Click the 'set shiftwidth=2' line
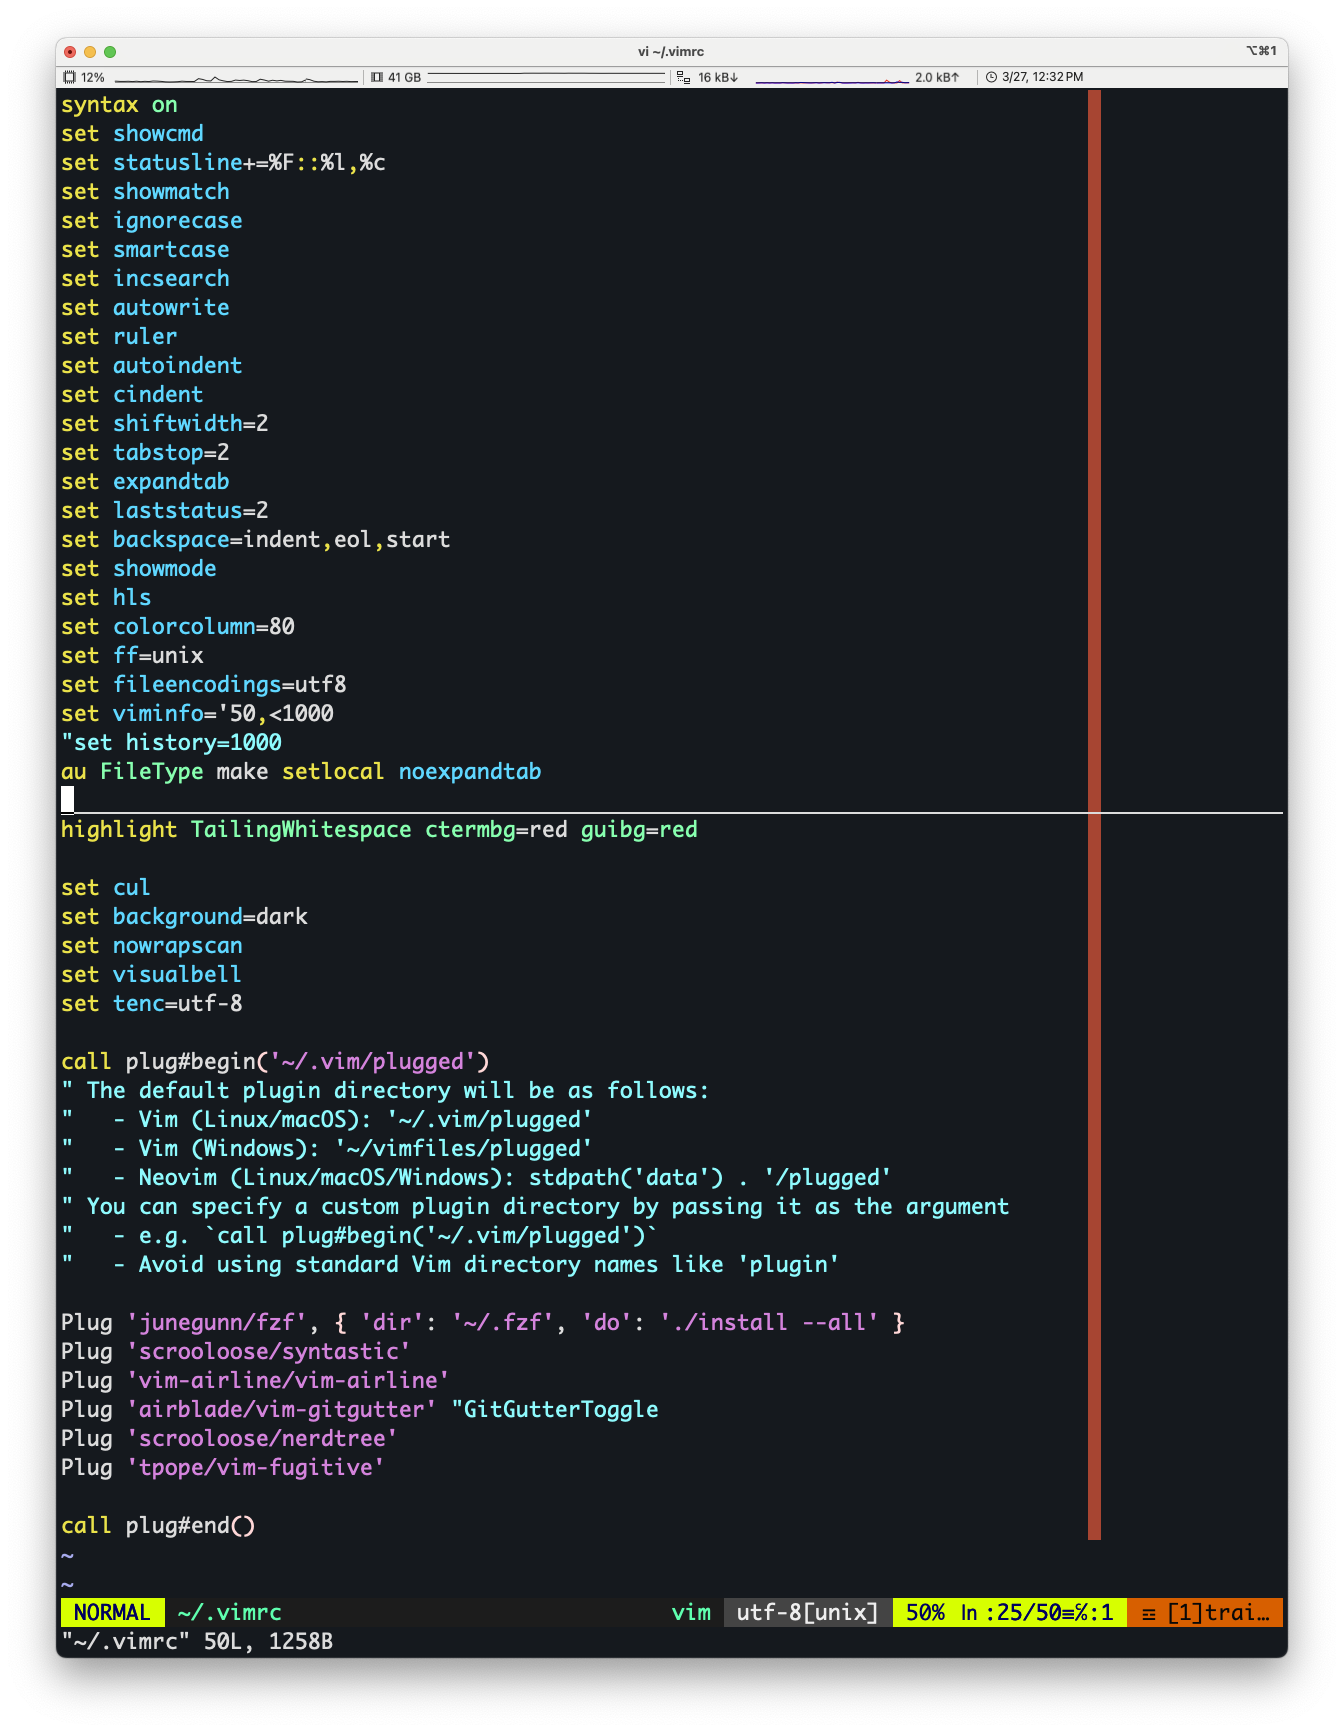The height and width of the screenshot is (1732, 1344). click(165, 424)
